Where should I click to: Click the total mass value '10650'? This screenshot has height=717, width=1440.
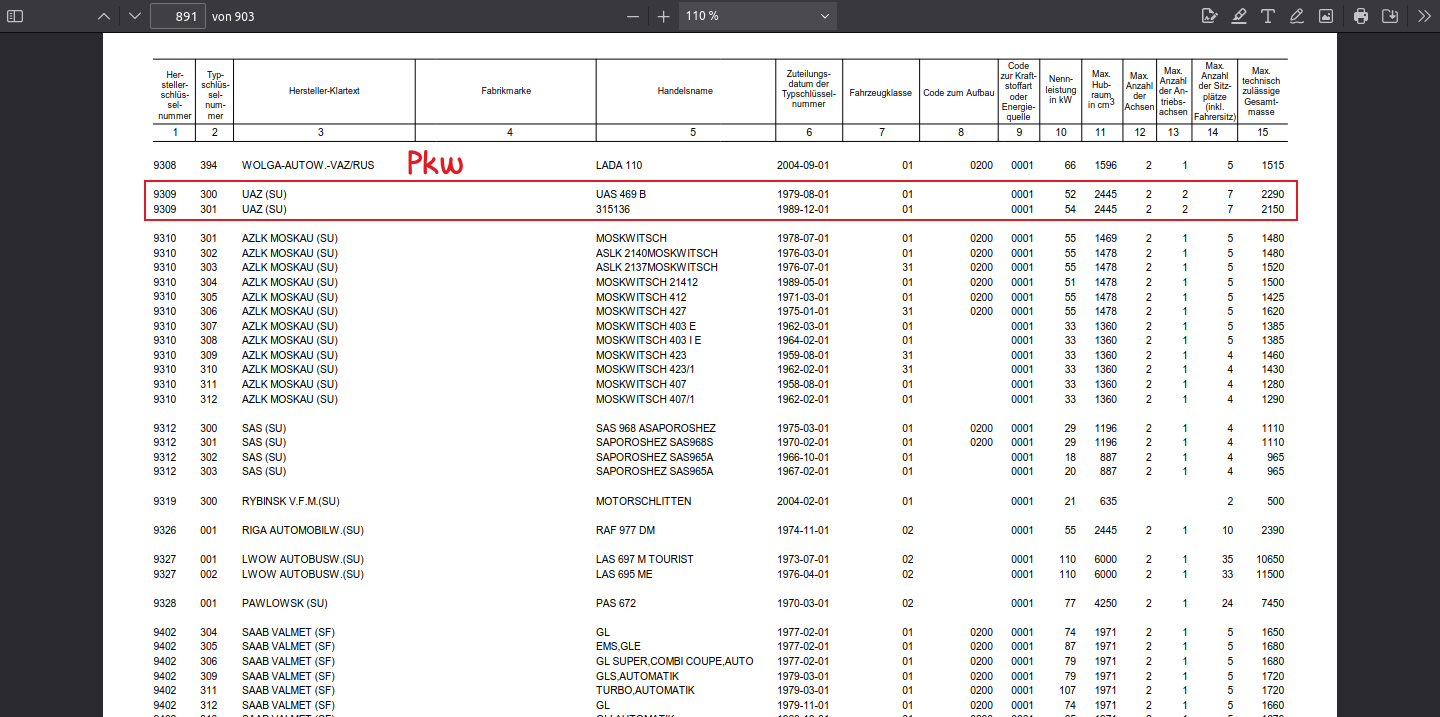1270,559
